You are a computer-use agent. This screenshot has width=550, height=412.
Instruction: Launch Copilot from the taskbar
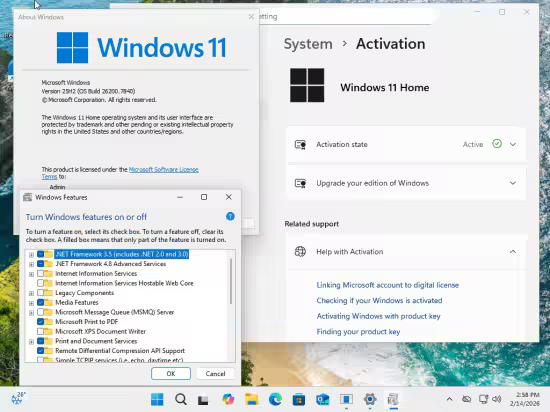[228, 399]
